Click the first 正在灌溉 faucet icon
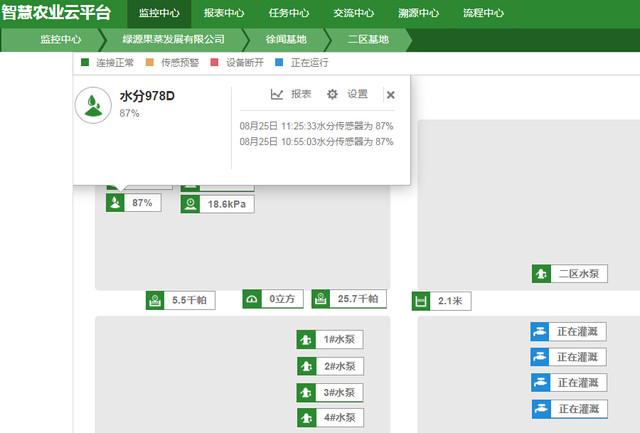The image size is (640, 433). pos(540,332)
